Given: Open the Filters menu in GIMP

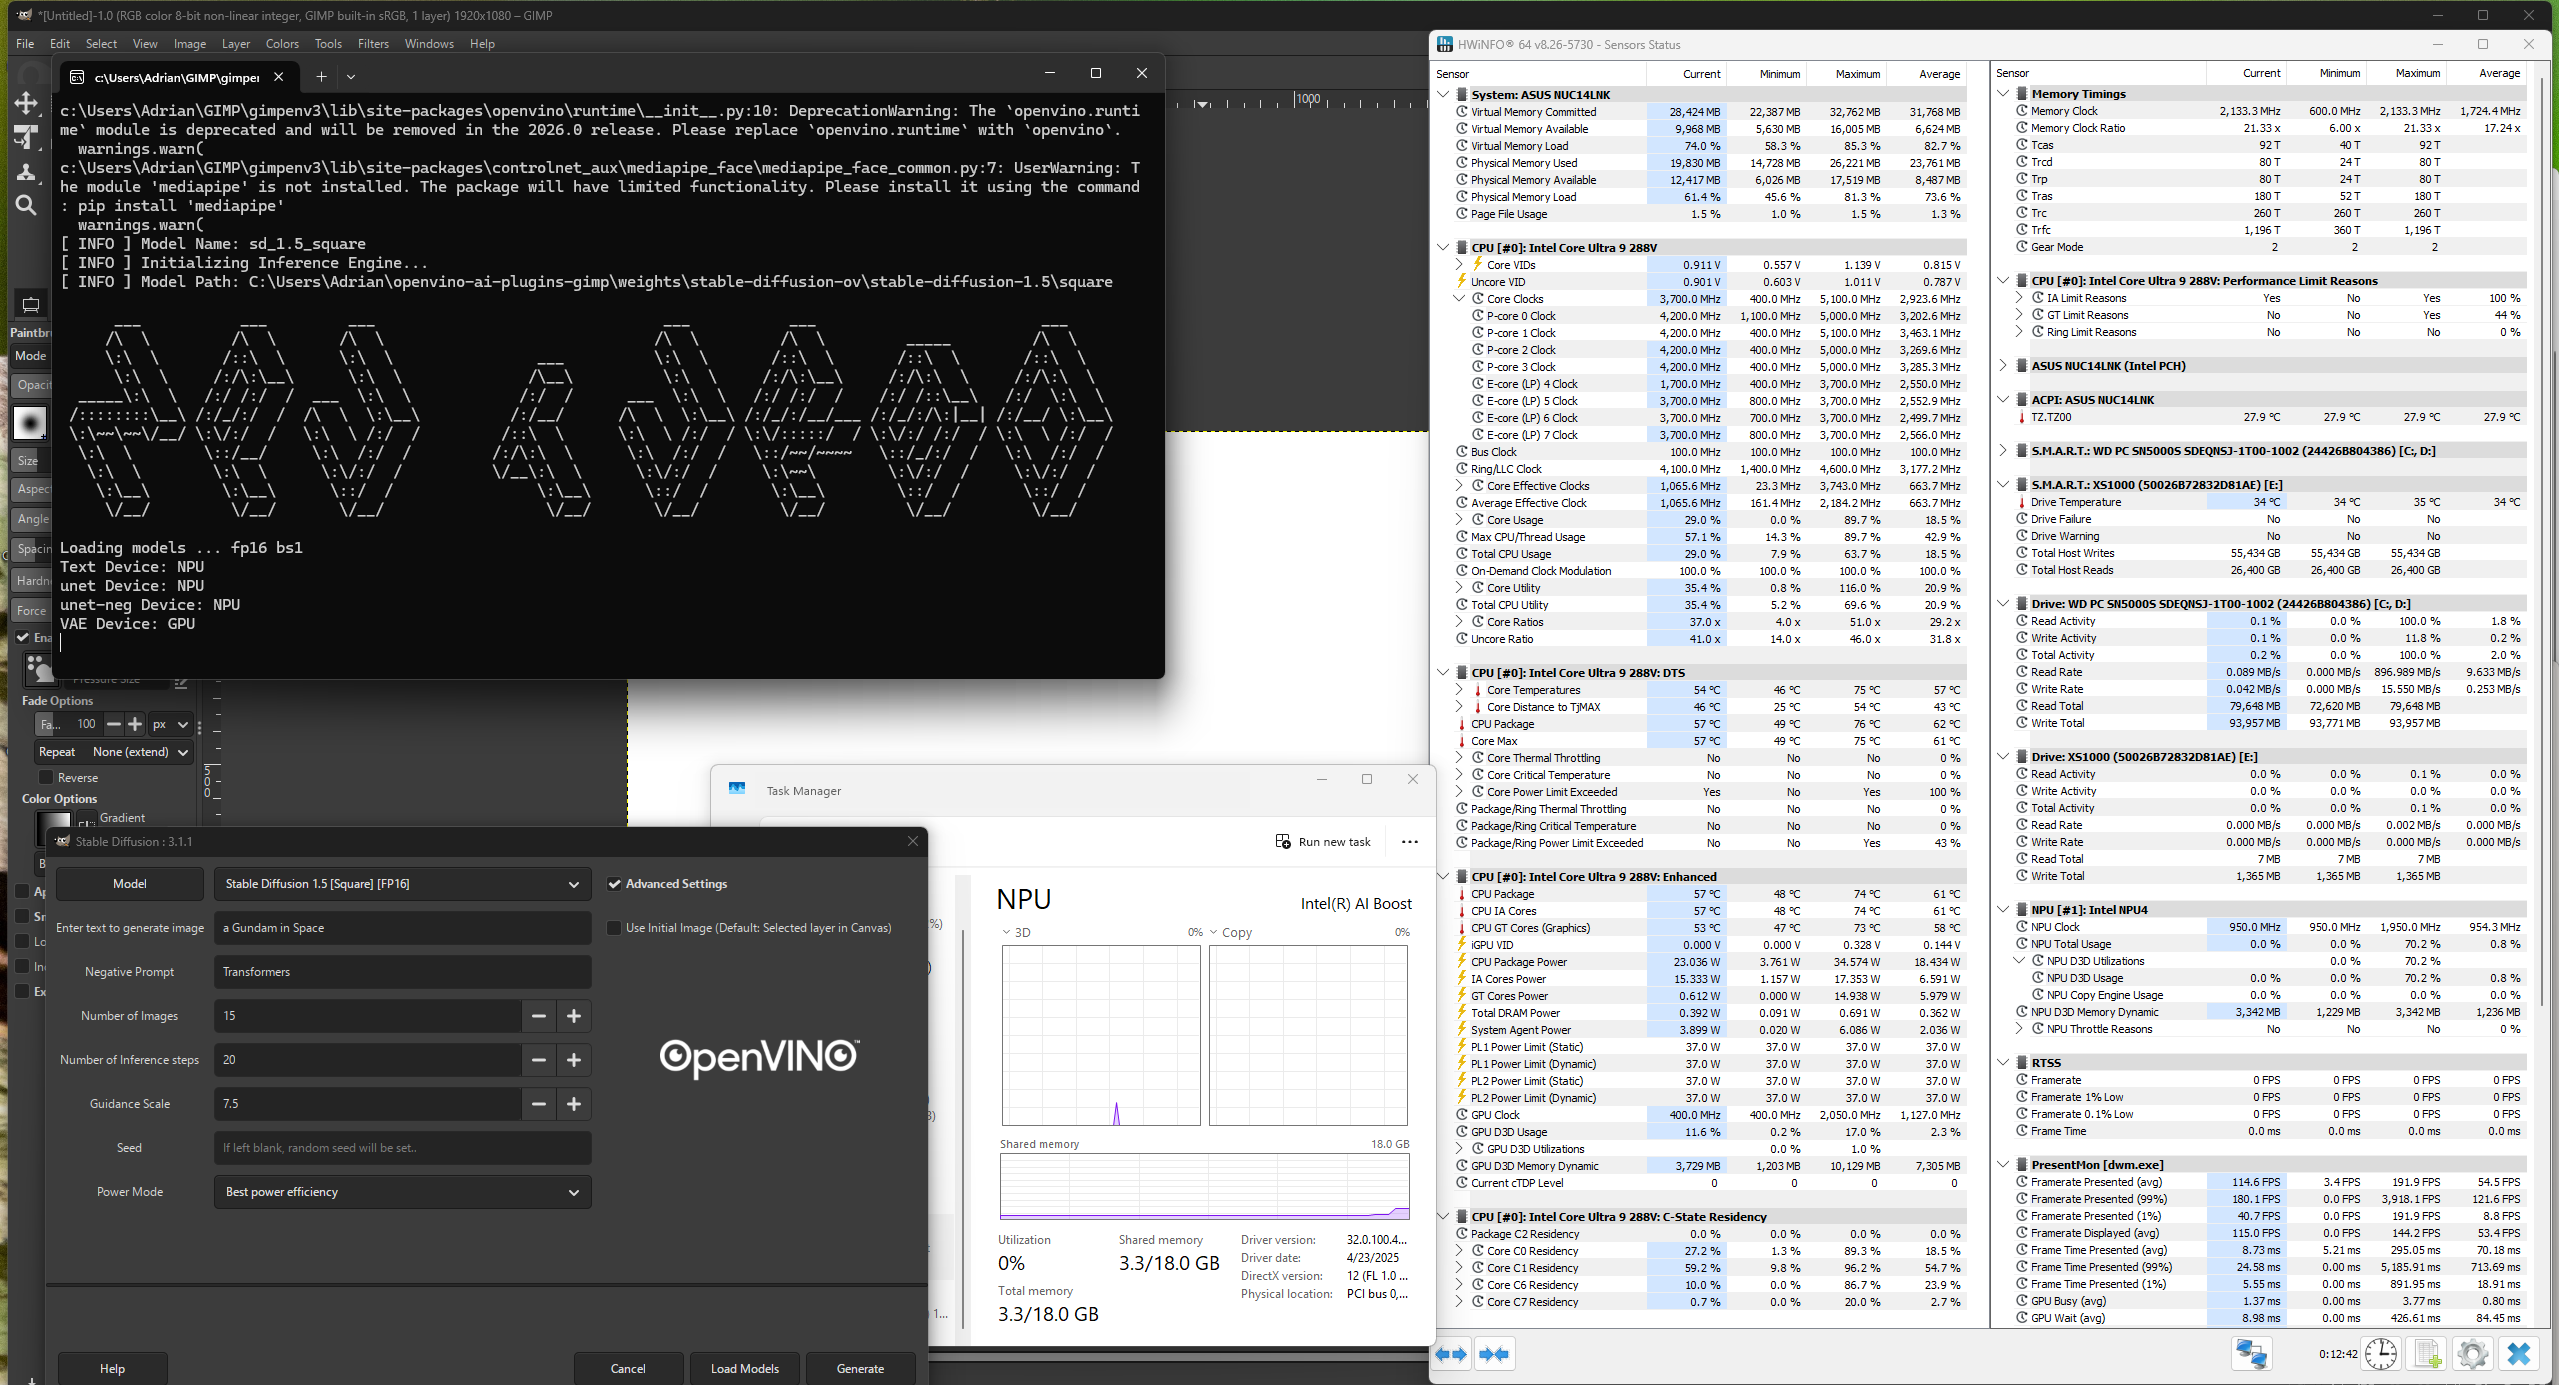Looking at the screenshot, I should coord(373,44).
